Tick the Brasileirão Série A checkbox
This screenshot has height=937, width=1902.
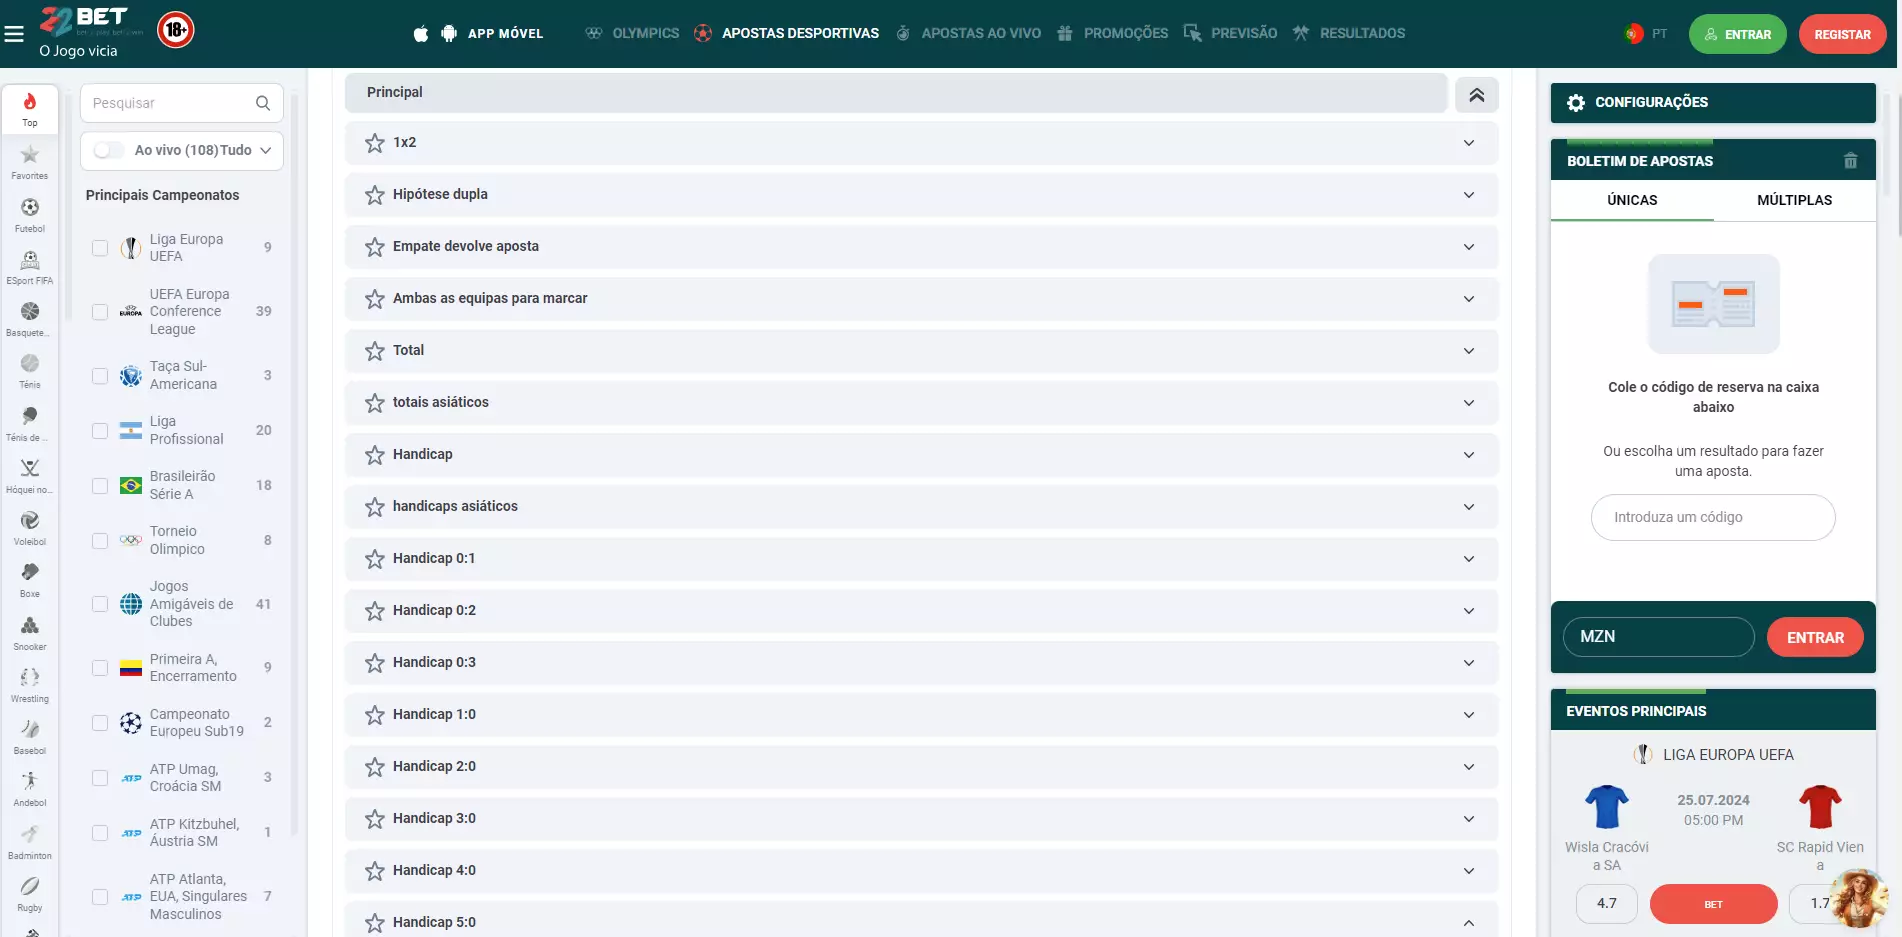tap(100, 486)
